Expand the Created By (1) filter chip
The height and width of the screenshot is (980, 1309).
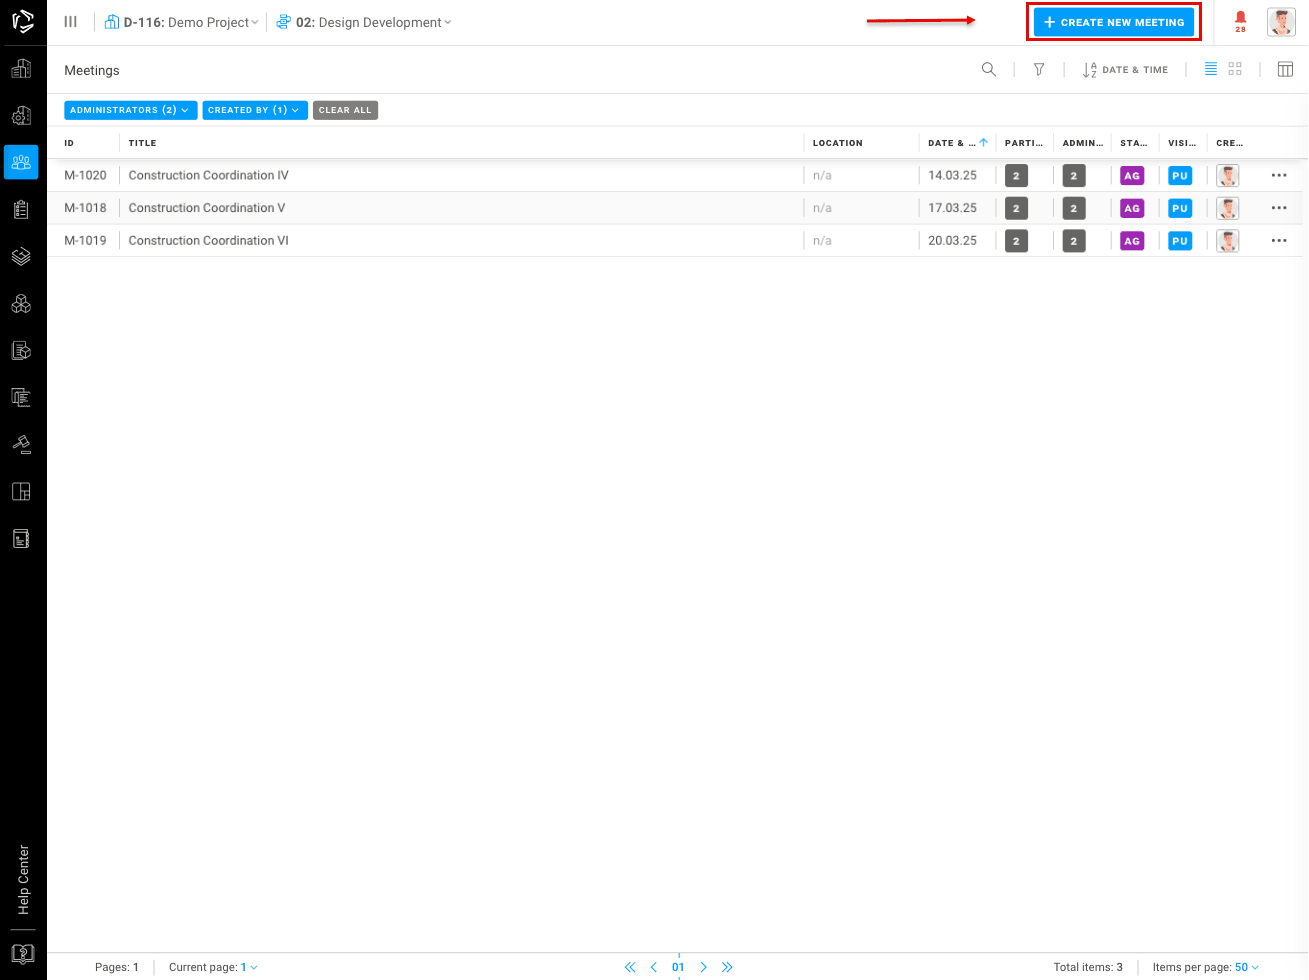[x=254, y=110]
